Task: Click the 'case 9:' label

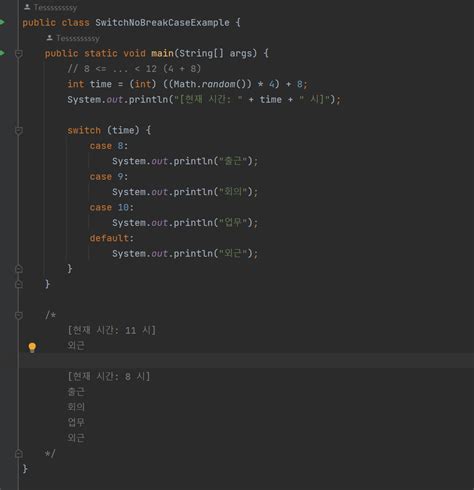Action: [x=109, y=176]
